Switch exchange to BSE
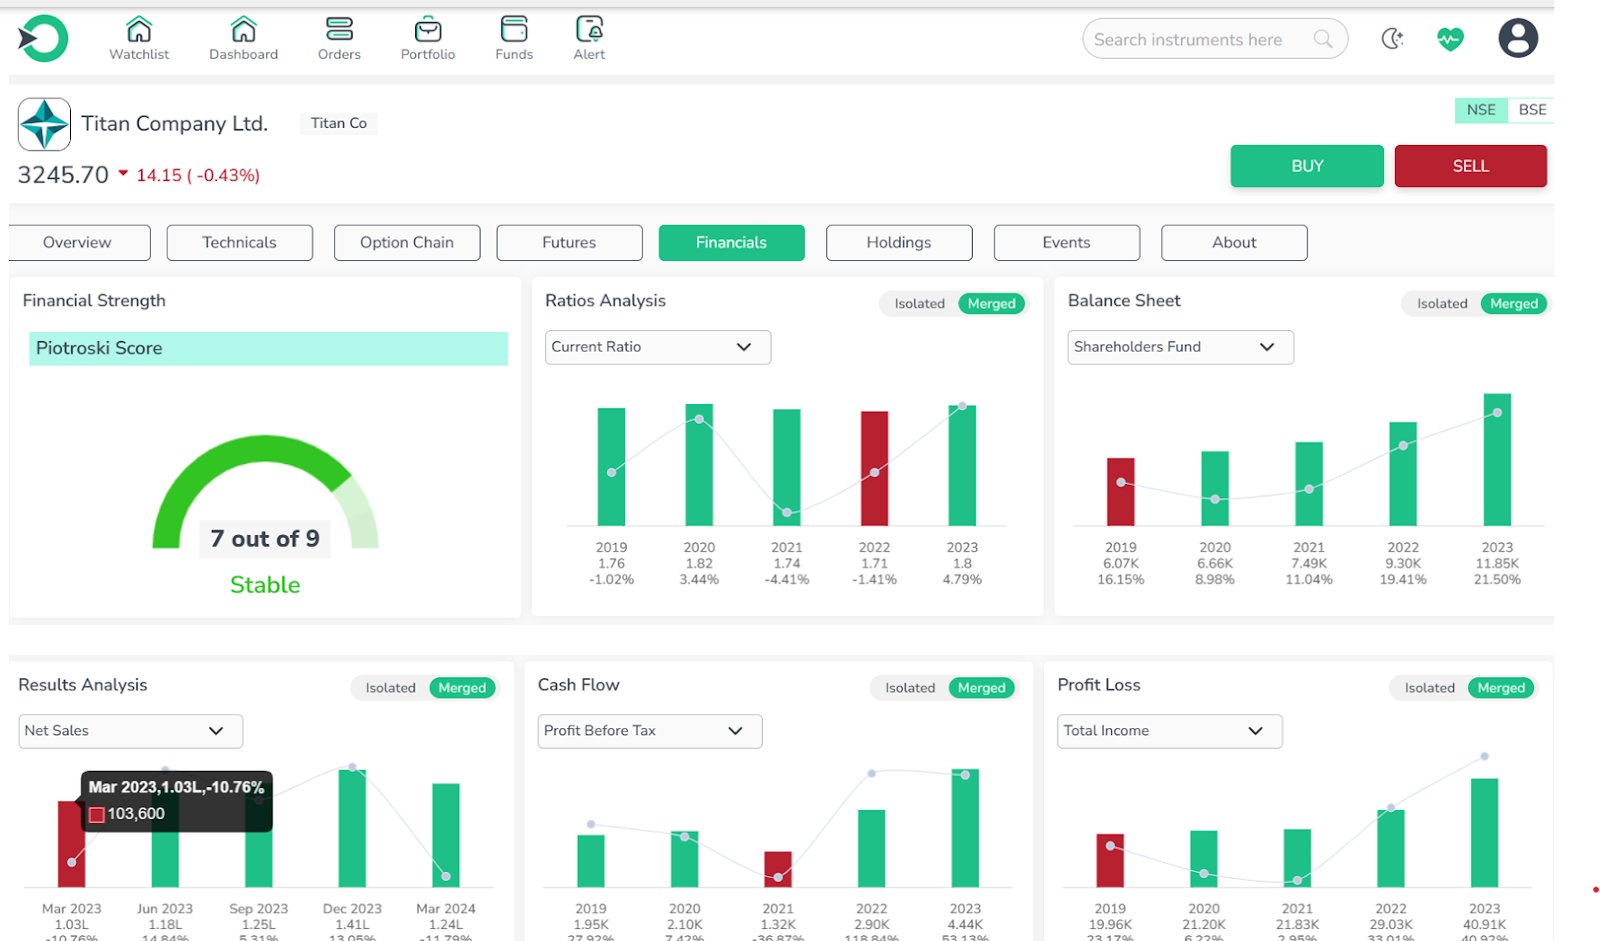The height and width of the screenshot is (941, 1600). (x=1531, y=110)
